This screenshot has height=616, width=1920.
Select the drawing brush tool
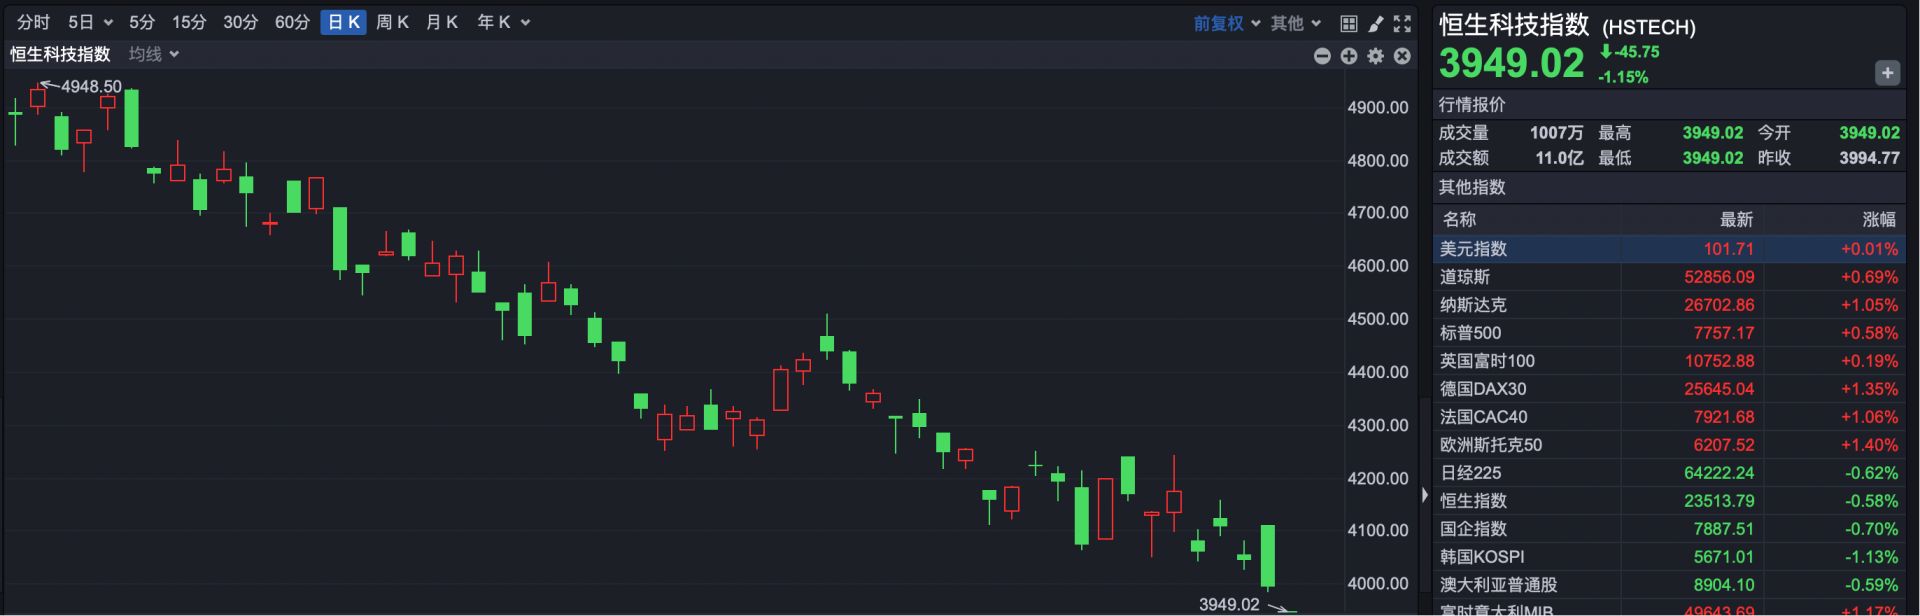1376,23
